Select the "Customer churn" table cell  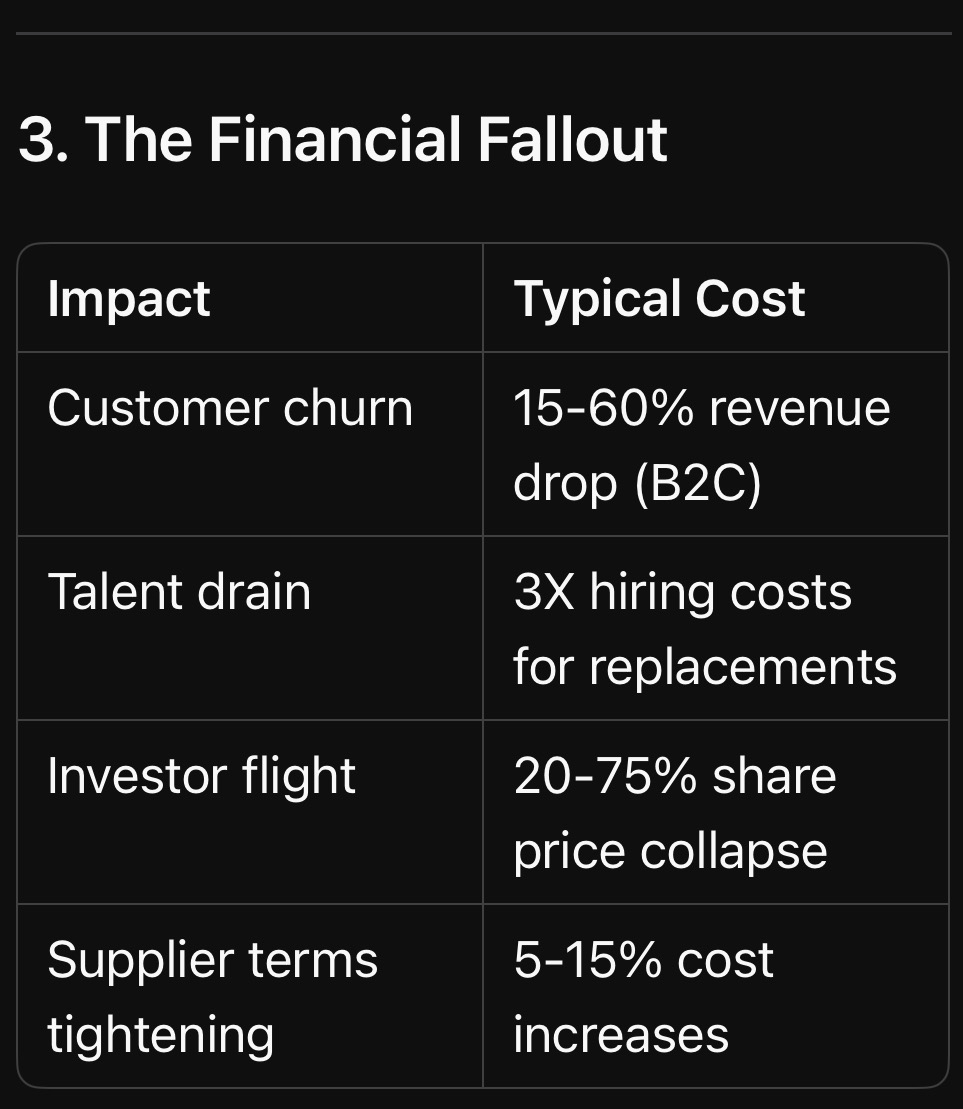click(230, 408)
